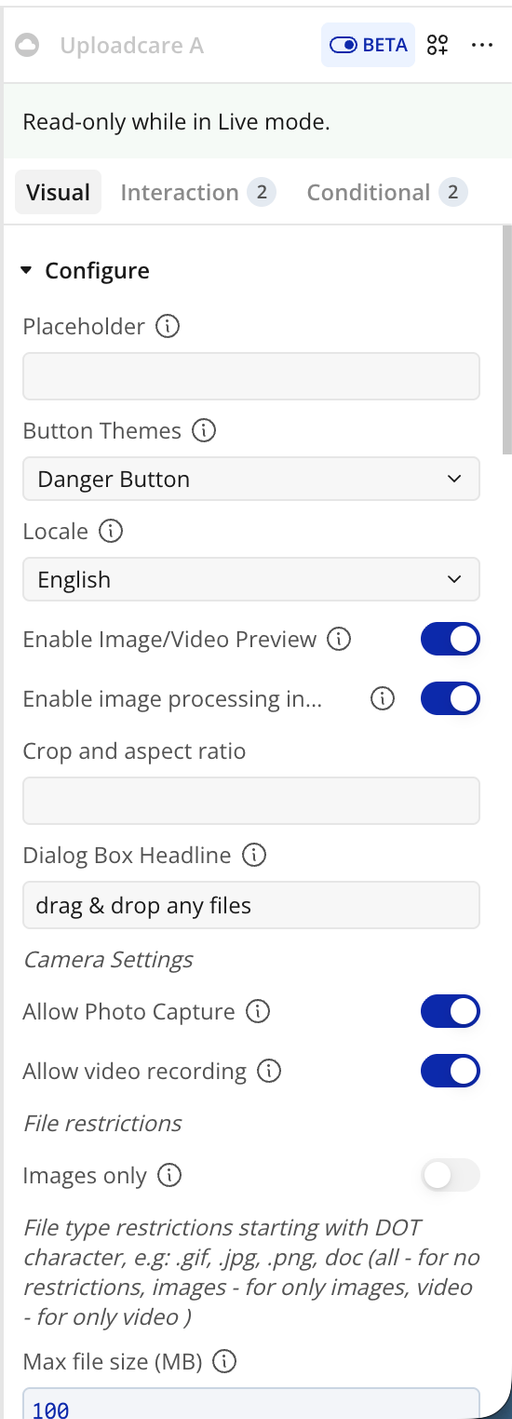512x1419 pixels.
Task: Switch to the Interaction tab
Action: [x=197, y=192]
